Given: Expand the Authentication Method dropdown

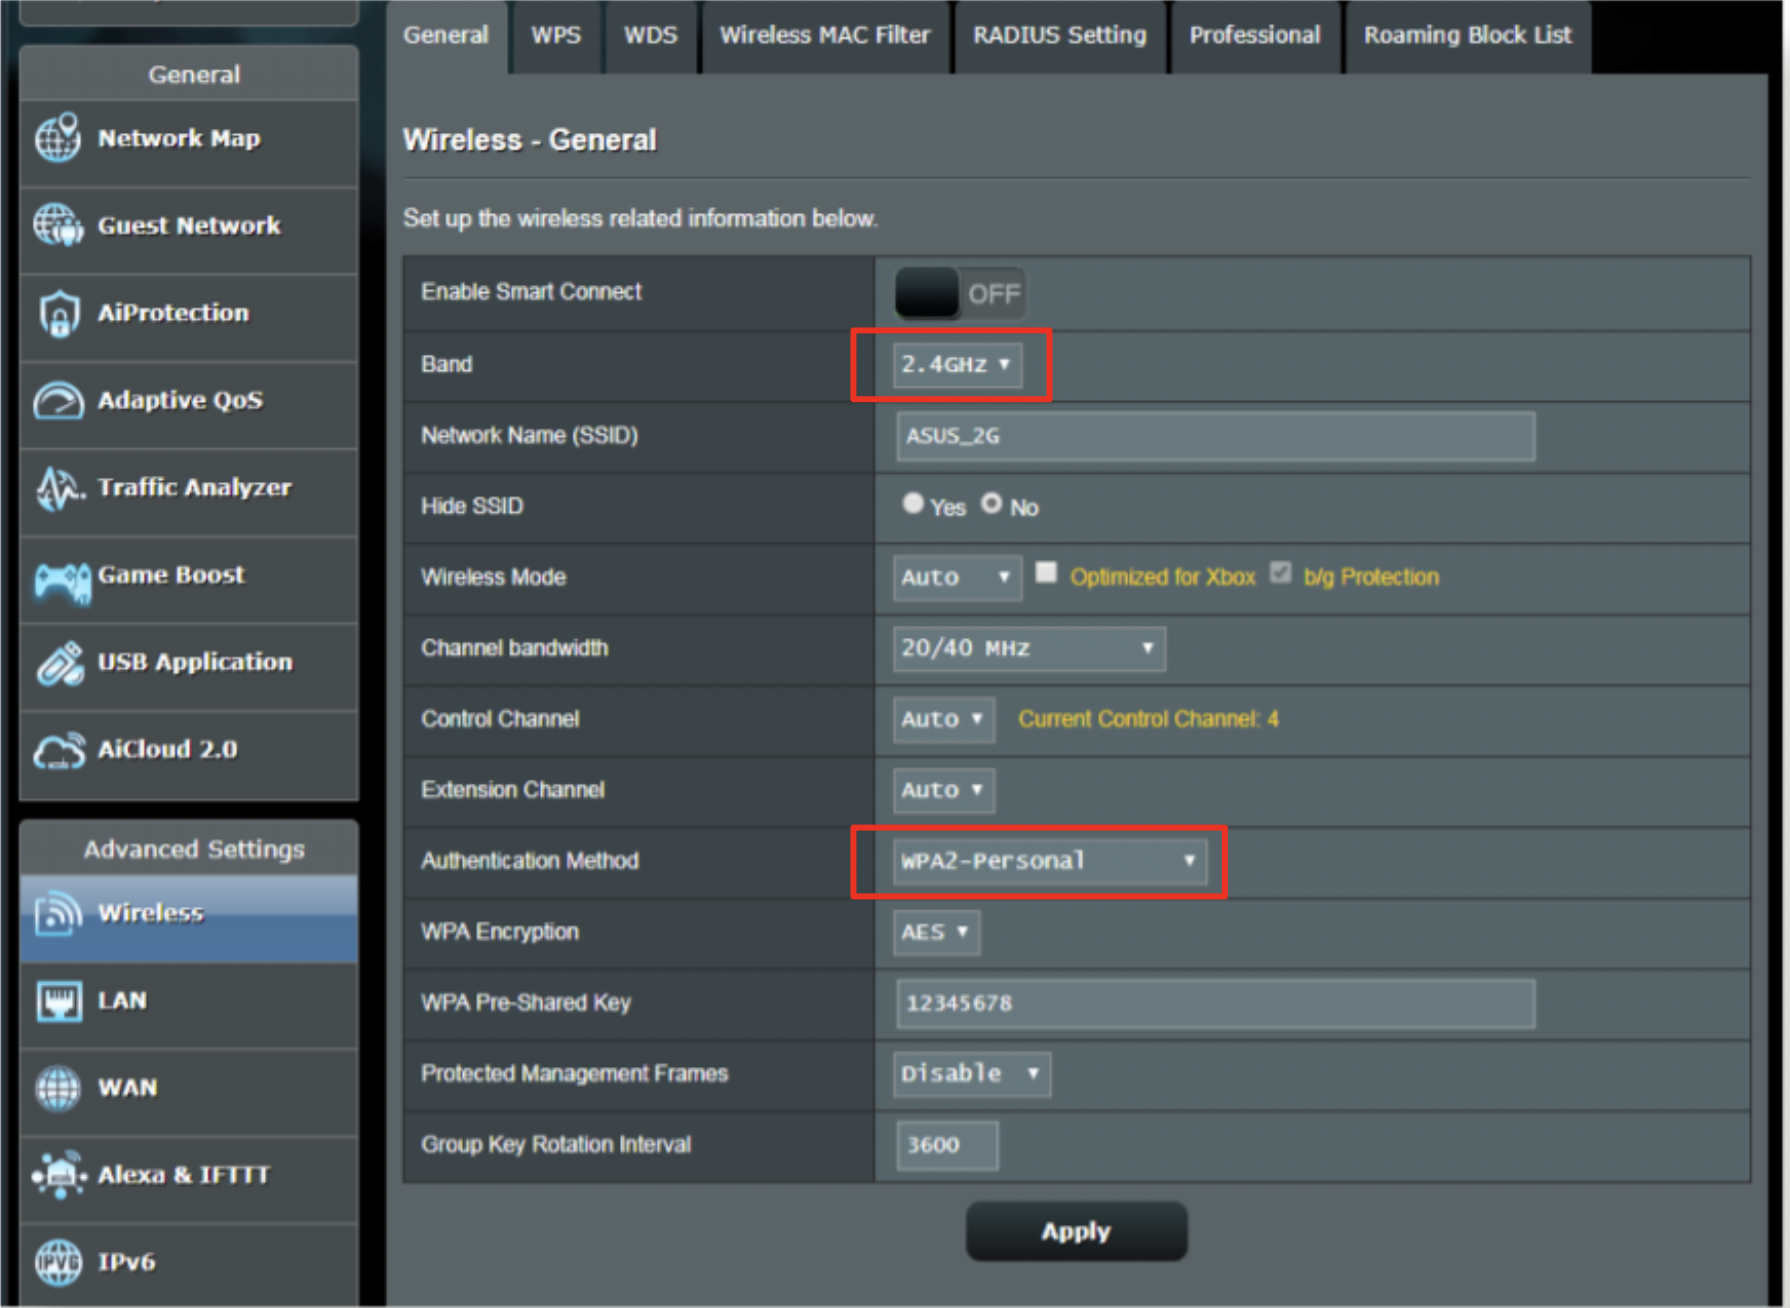Looking at the screenshot, I should click(1048, 861).
